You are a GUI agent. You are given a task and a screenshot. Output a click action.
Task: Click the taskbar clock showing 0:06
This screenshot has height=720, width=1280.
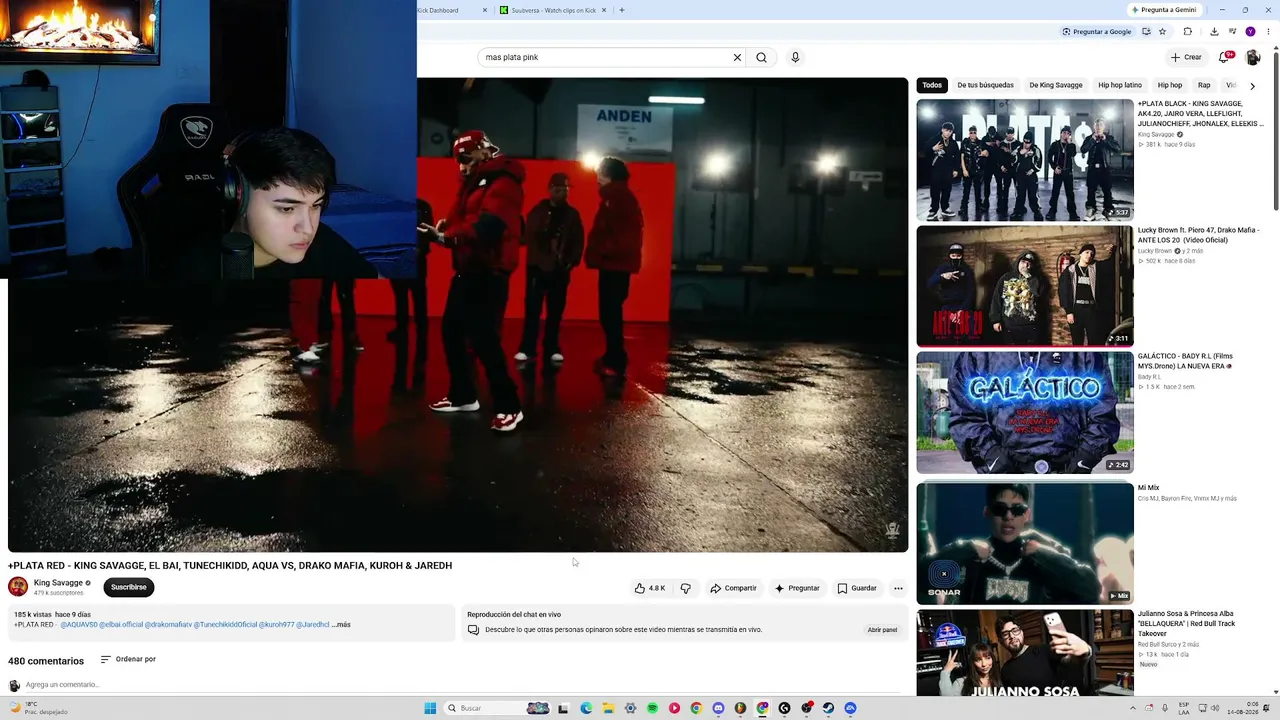click(x=1241, y=708)
